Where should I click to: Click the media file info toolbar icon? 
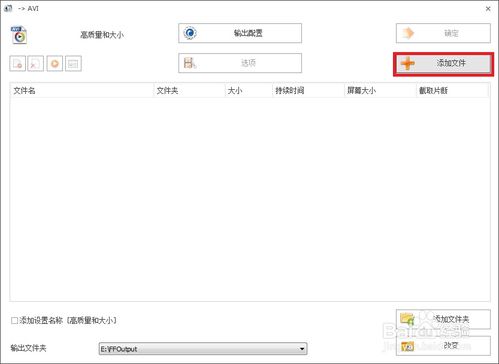[x=73, y=63]
